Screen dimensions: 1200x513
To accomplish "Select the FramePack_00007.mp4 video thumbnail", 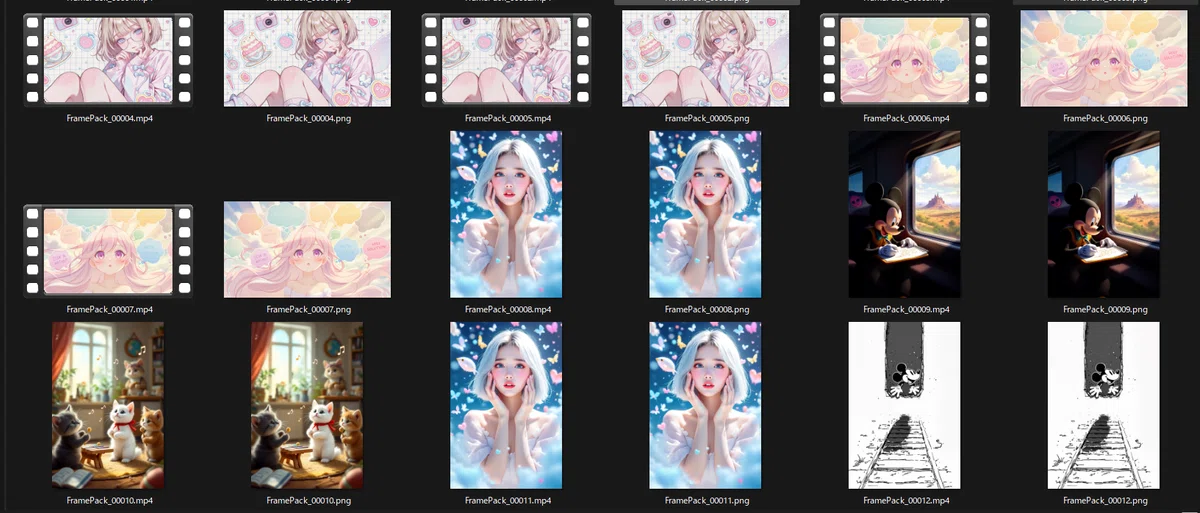I will 108,250.
